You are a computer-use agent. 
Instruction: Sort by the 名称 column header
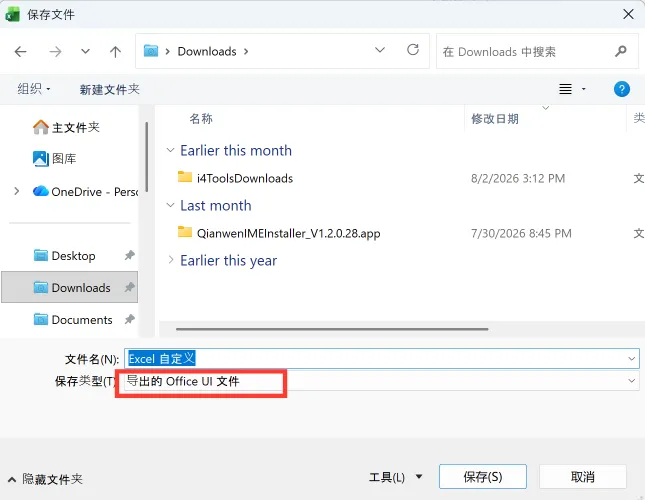pyautogui.click(x=201, y=118)
